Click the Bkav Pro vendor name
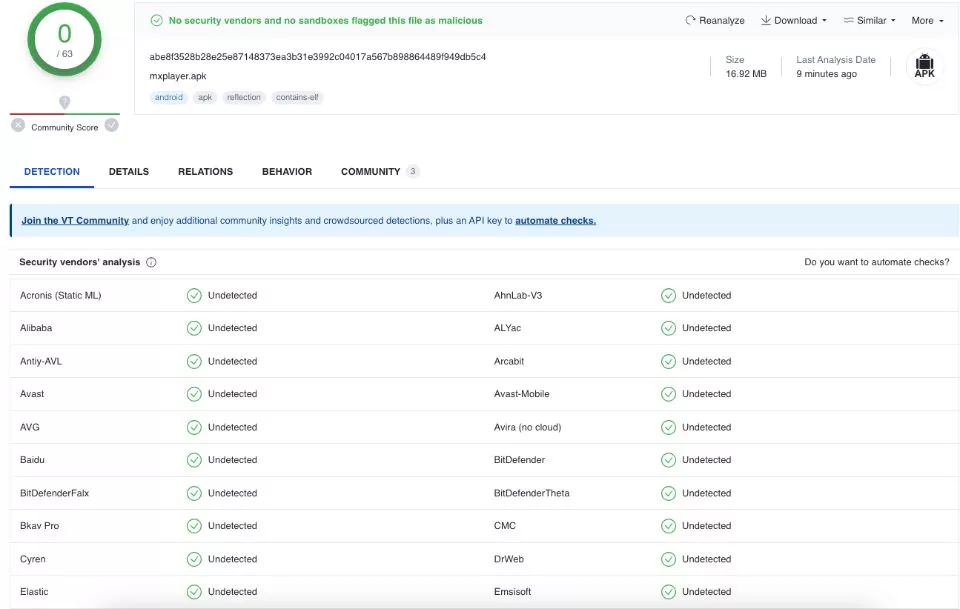Screen dimensions: 960x609 (39, 526)
